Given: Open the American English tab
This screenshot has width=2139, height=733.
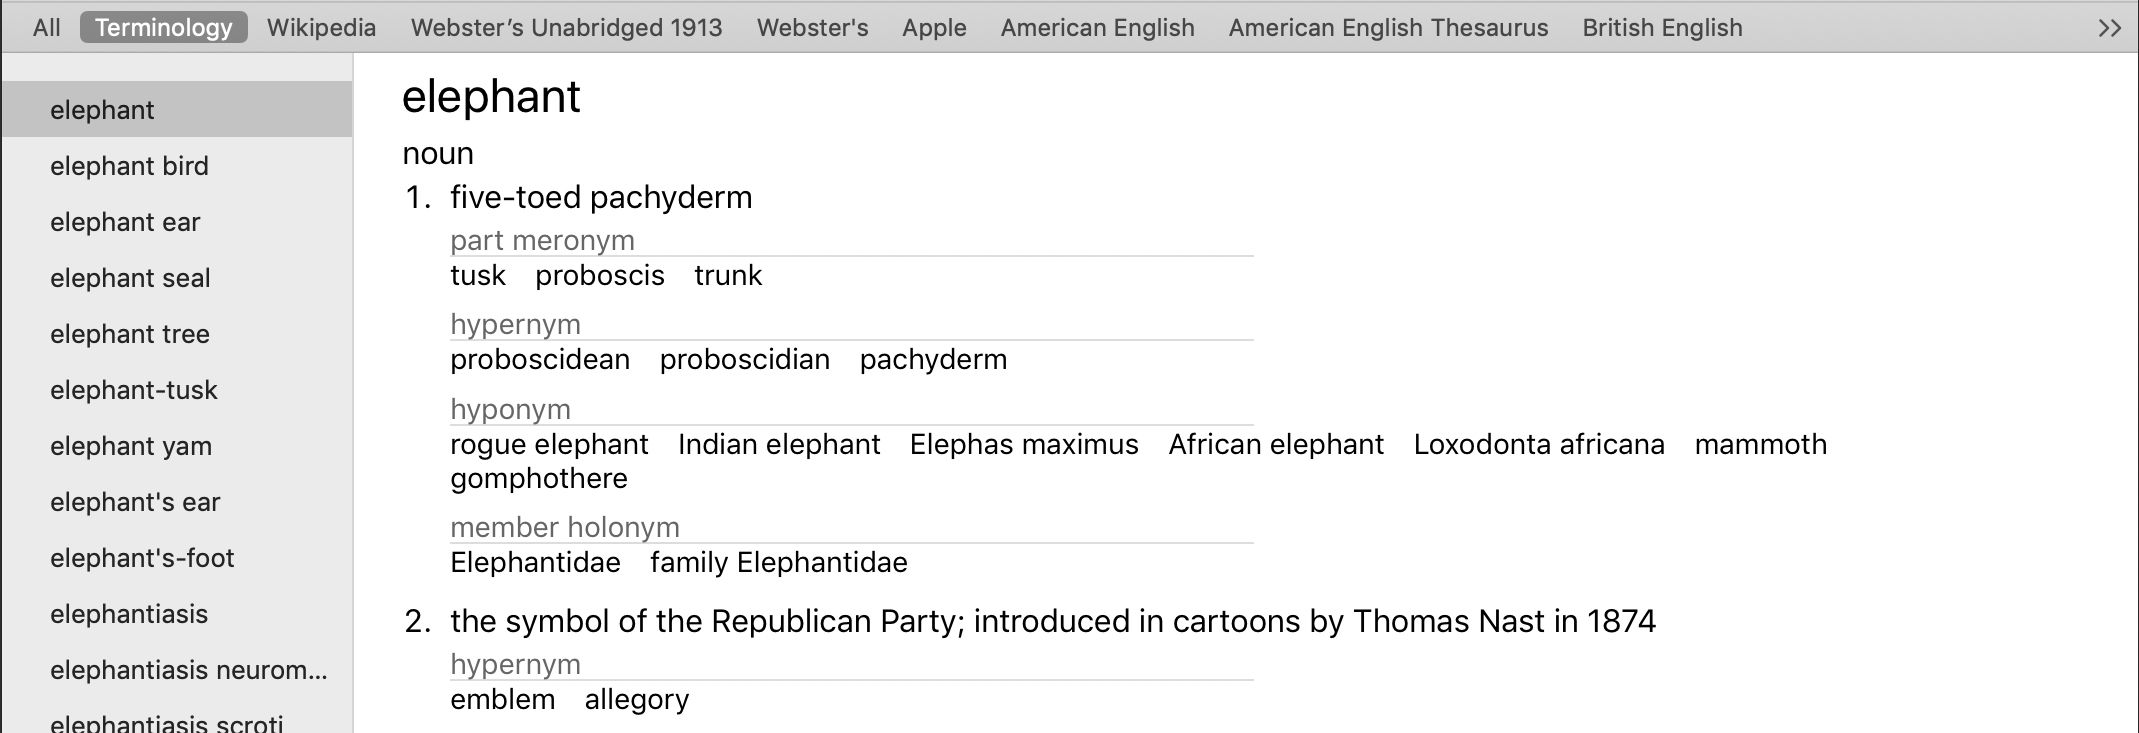Looking at the screenshot, I should [x=1097, y=28].
